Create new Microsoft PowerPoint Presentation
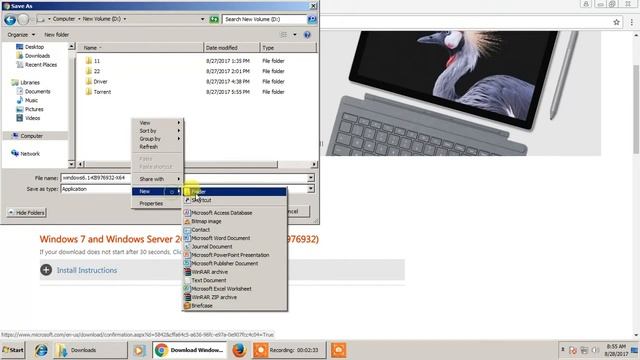640x360 pixels. [235, 255]
